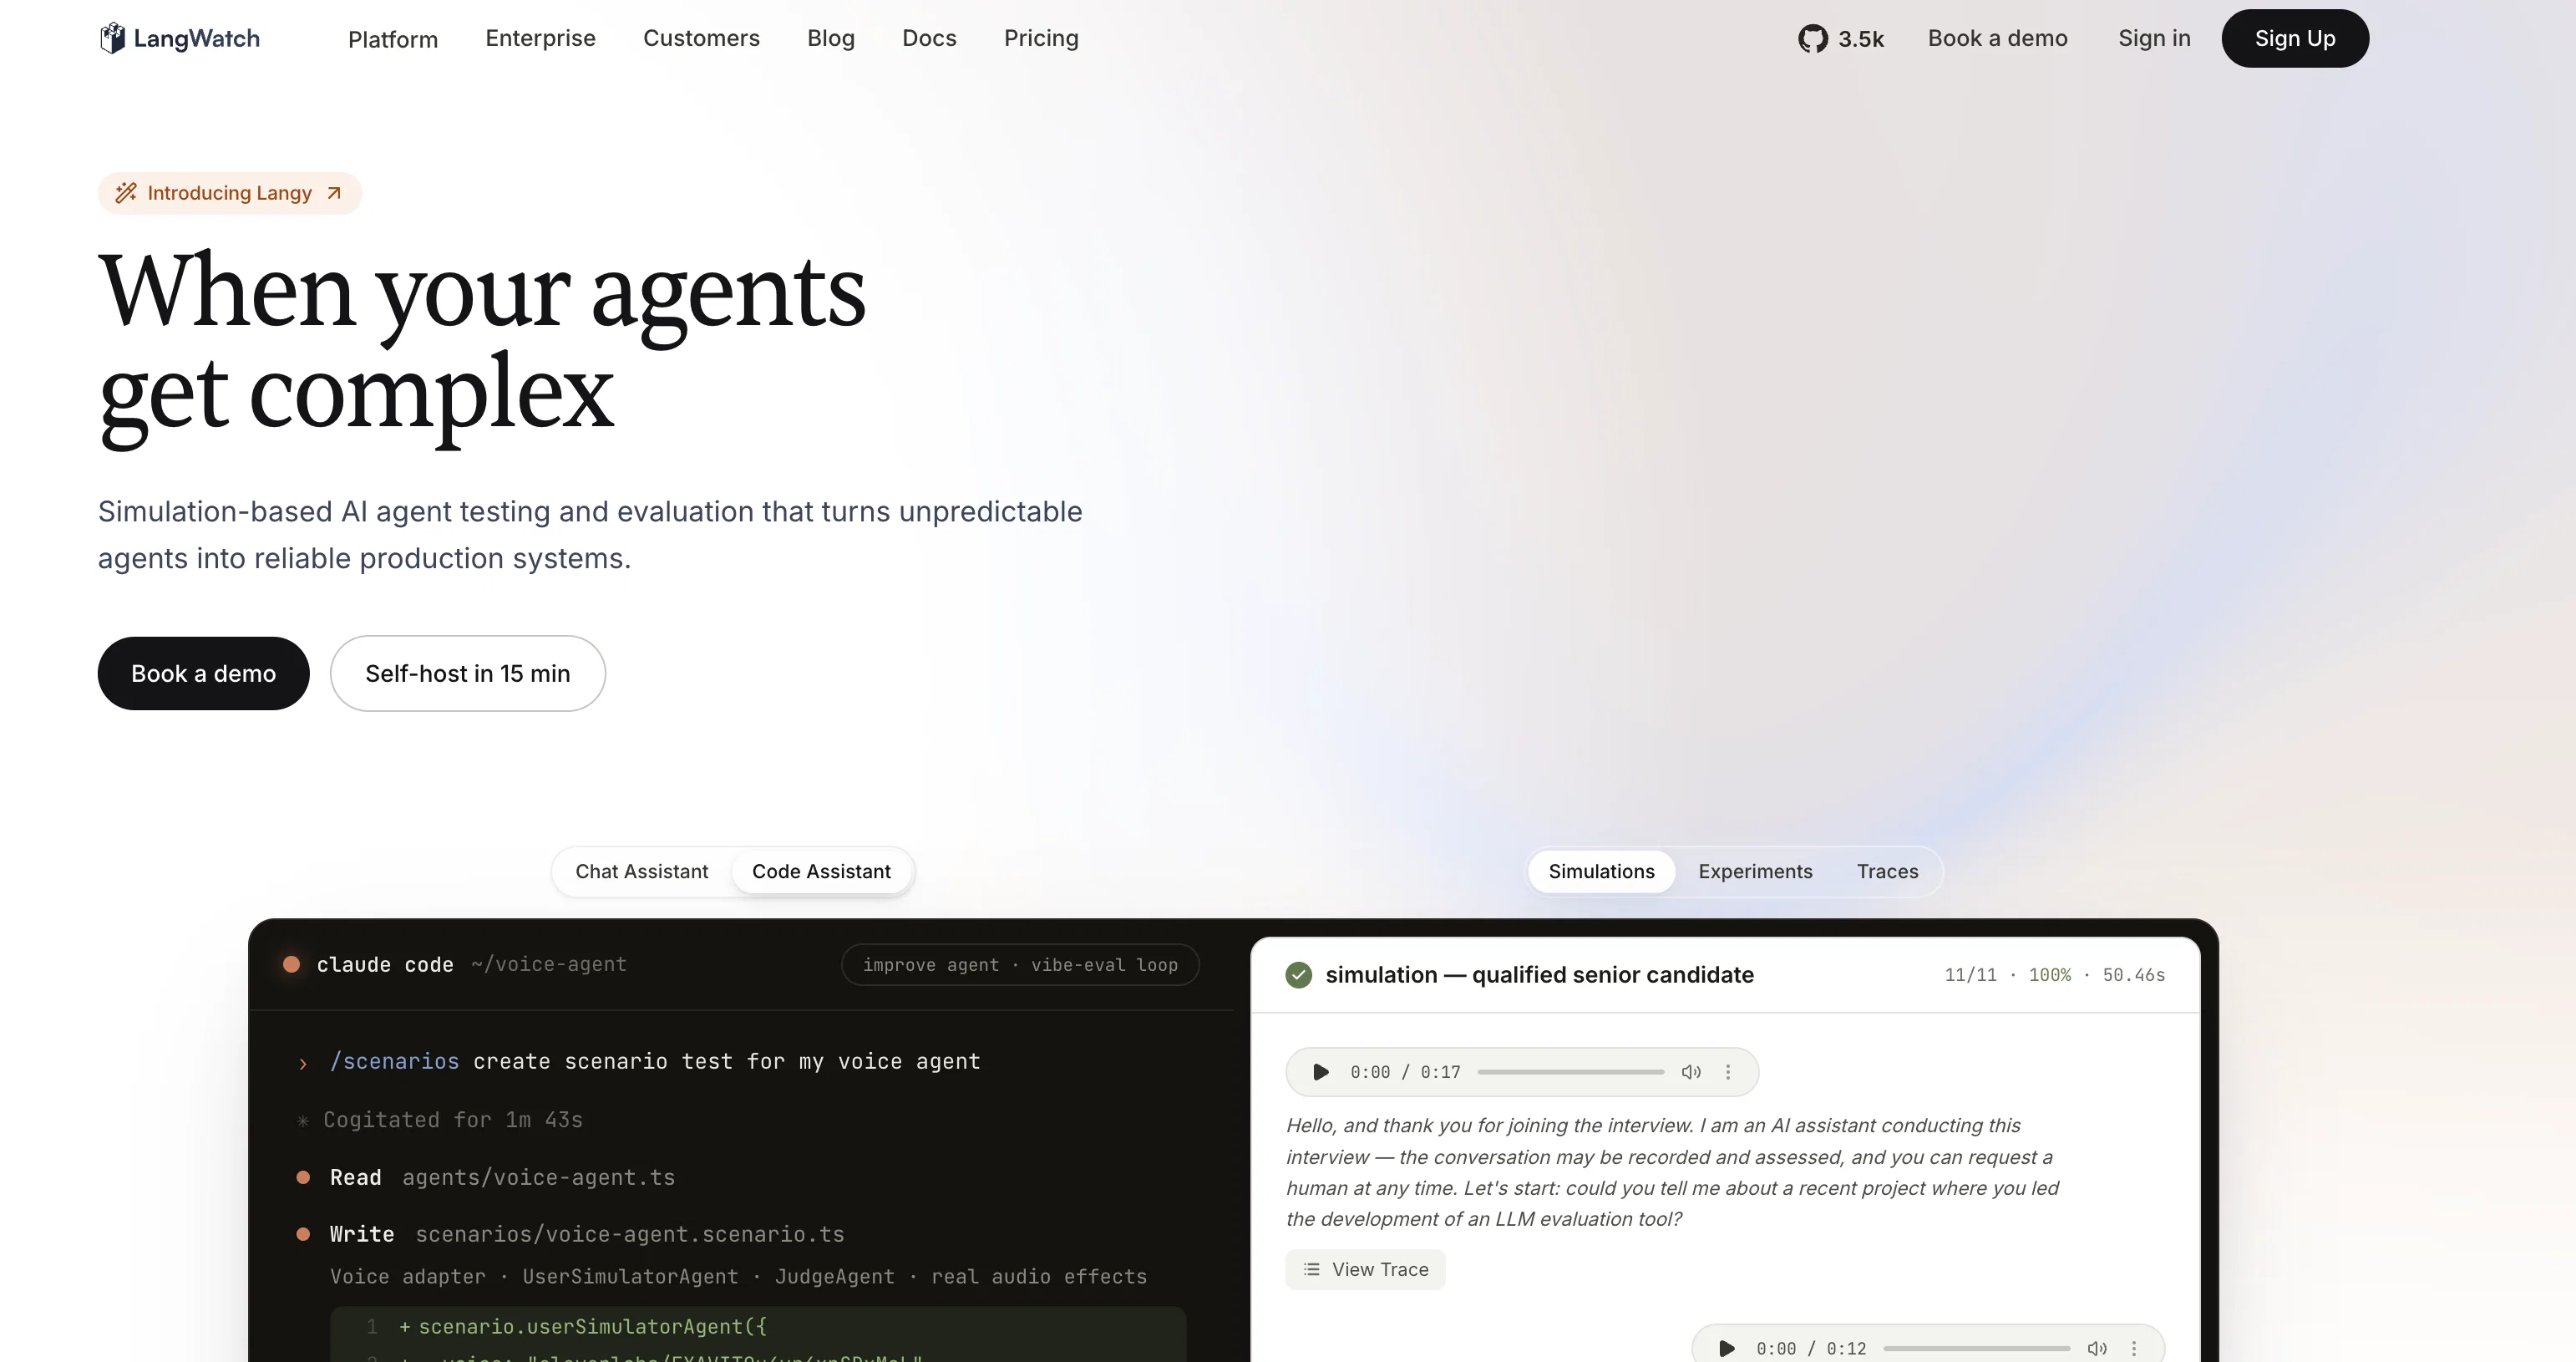Viewport: 2576px width, 1362px height.
Task: Go to Pricing
Action: [1041, 38]
